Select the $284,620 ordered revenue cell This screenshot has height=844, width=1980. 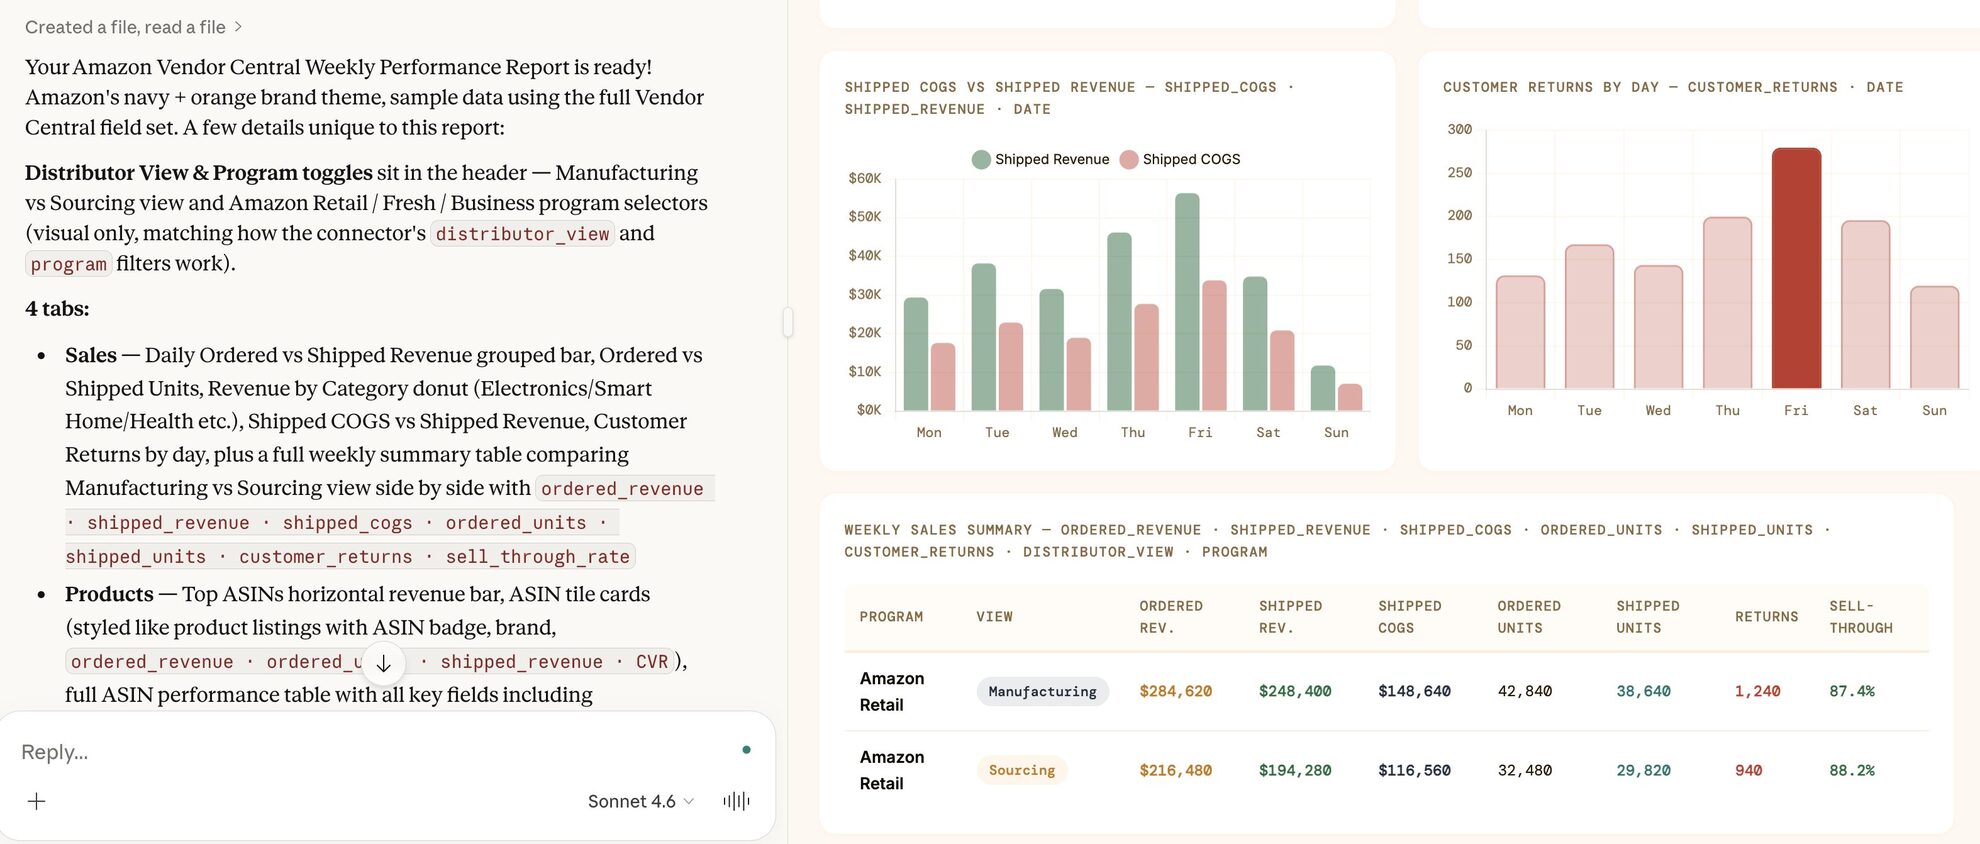1175,691
